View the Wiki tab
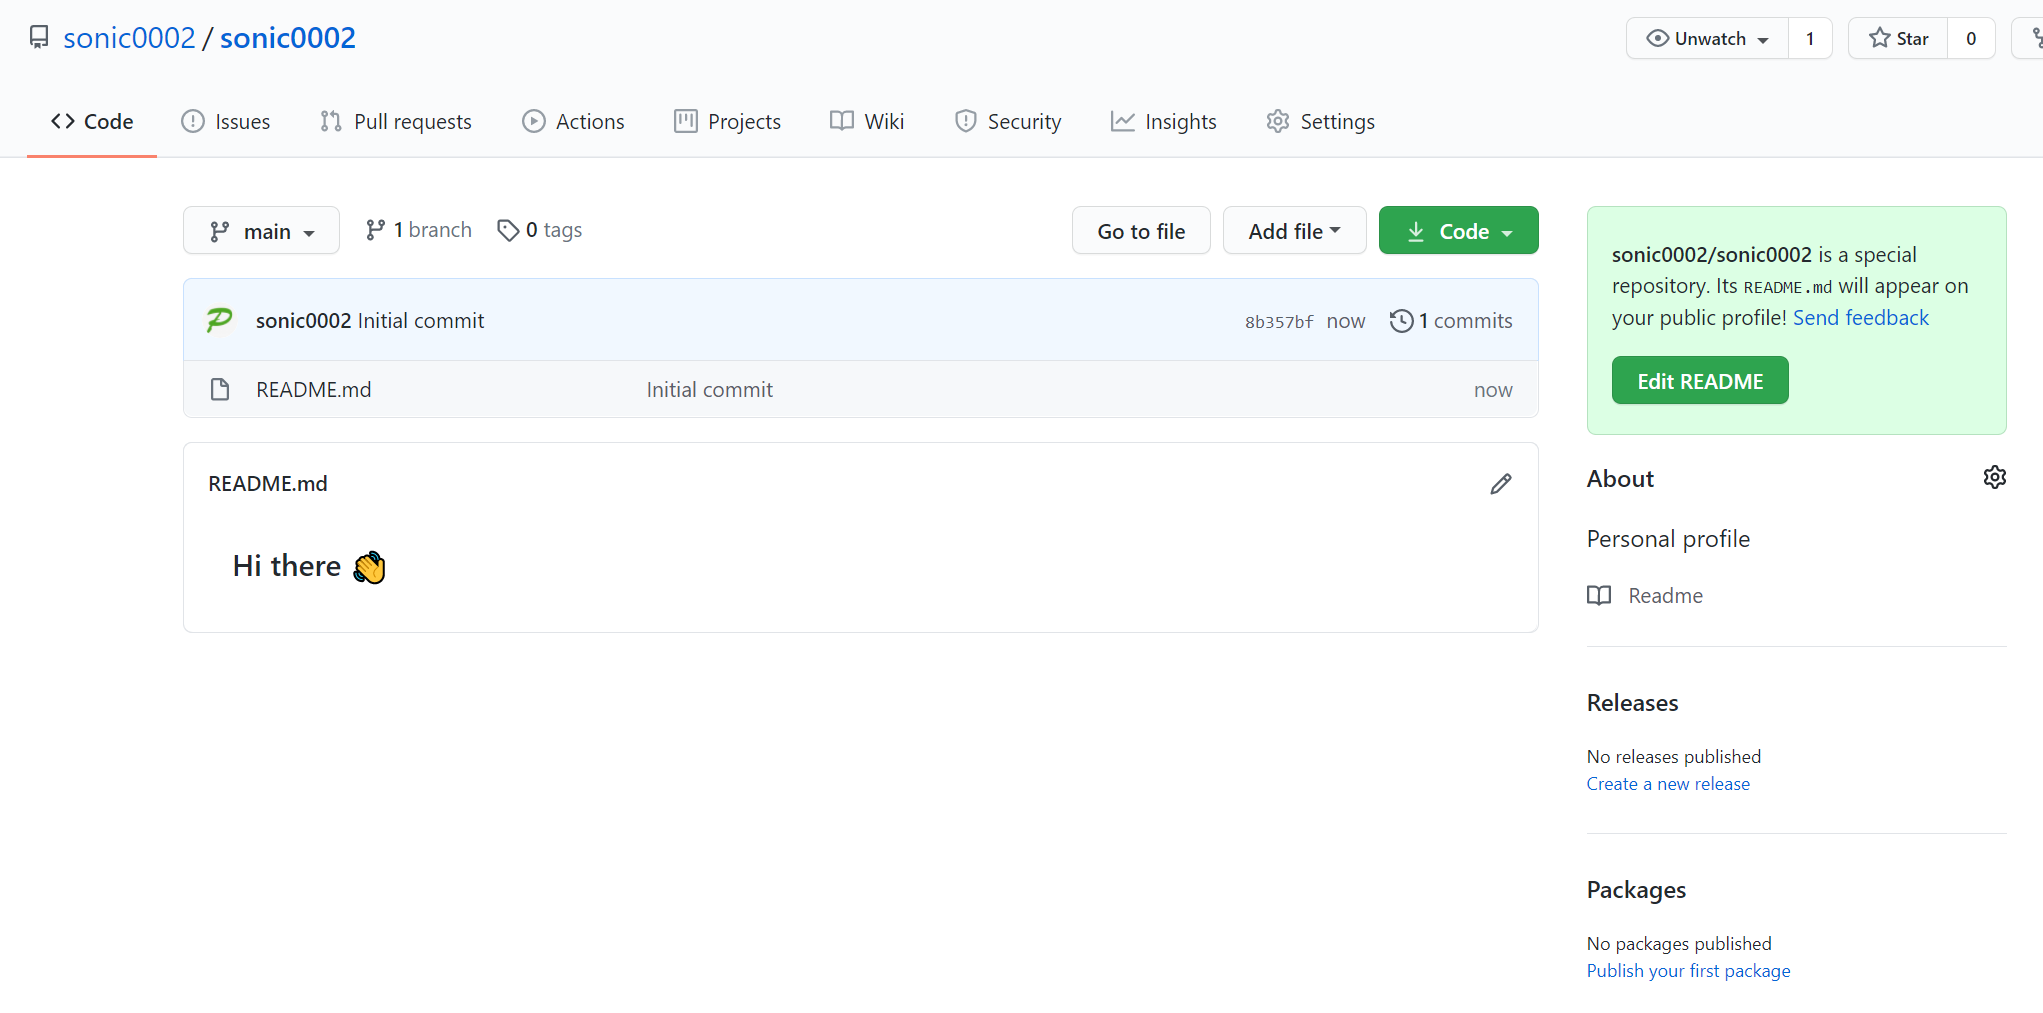2043x1013 pixels. click(x=868, y=122)
